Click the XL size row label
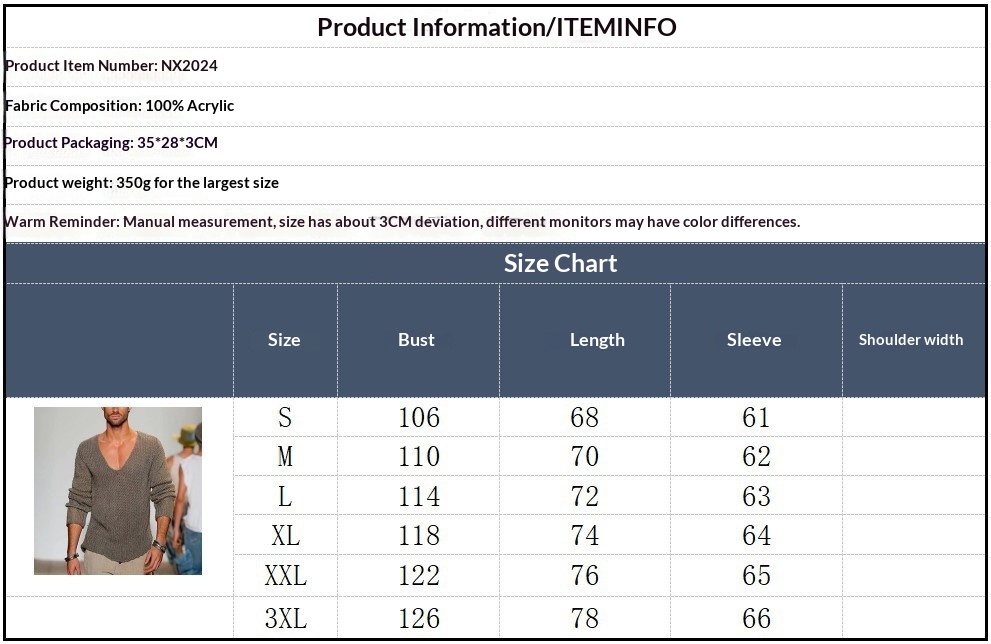 click(285, 536)
